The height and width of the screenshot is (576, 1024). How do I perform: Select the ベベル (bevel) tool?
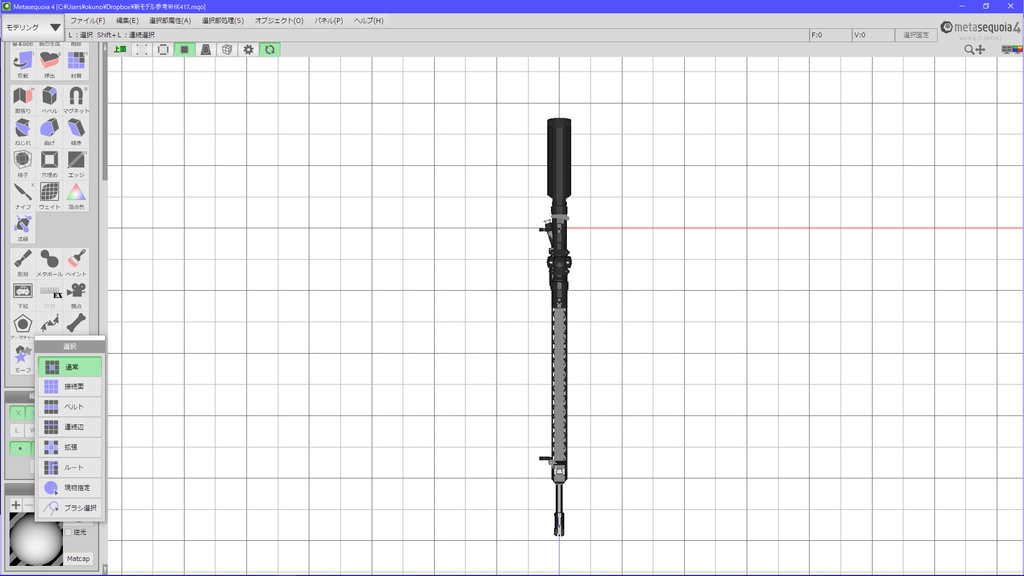tap(50, 99)
